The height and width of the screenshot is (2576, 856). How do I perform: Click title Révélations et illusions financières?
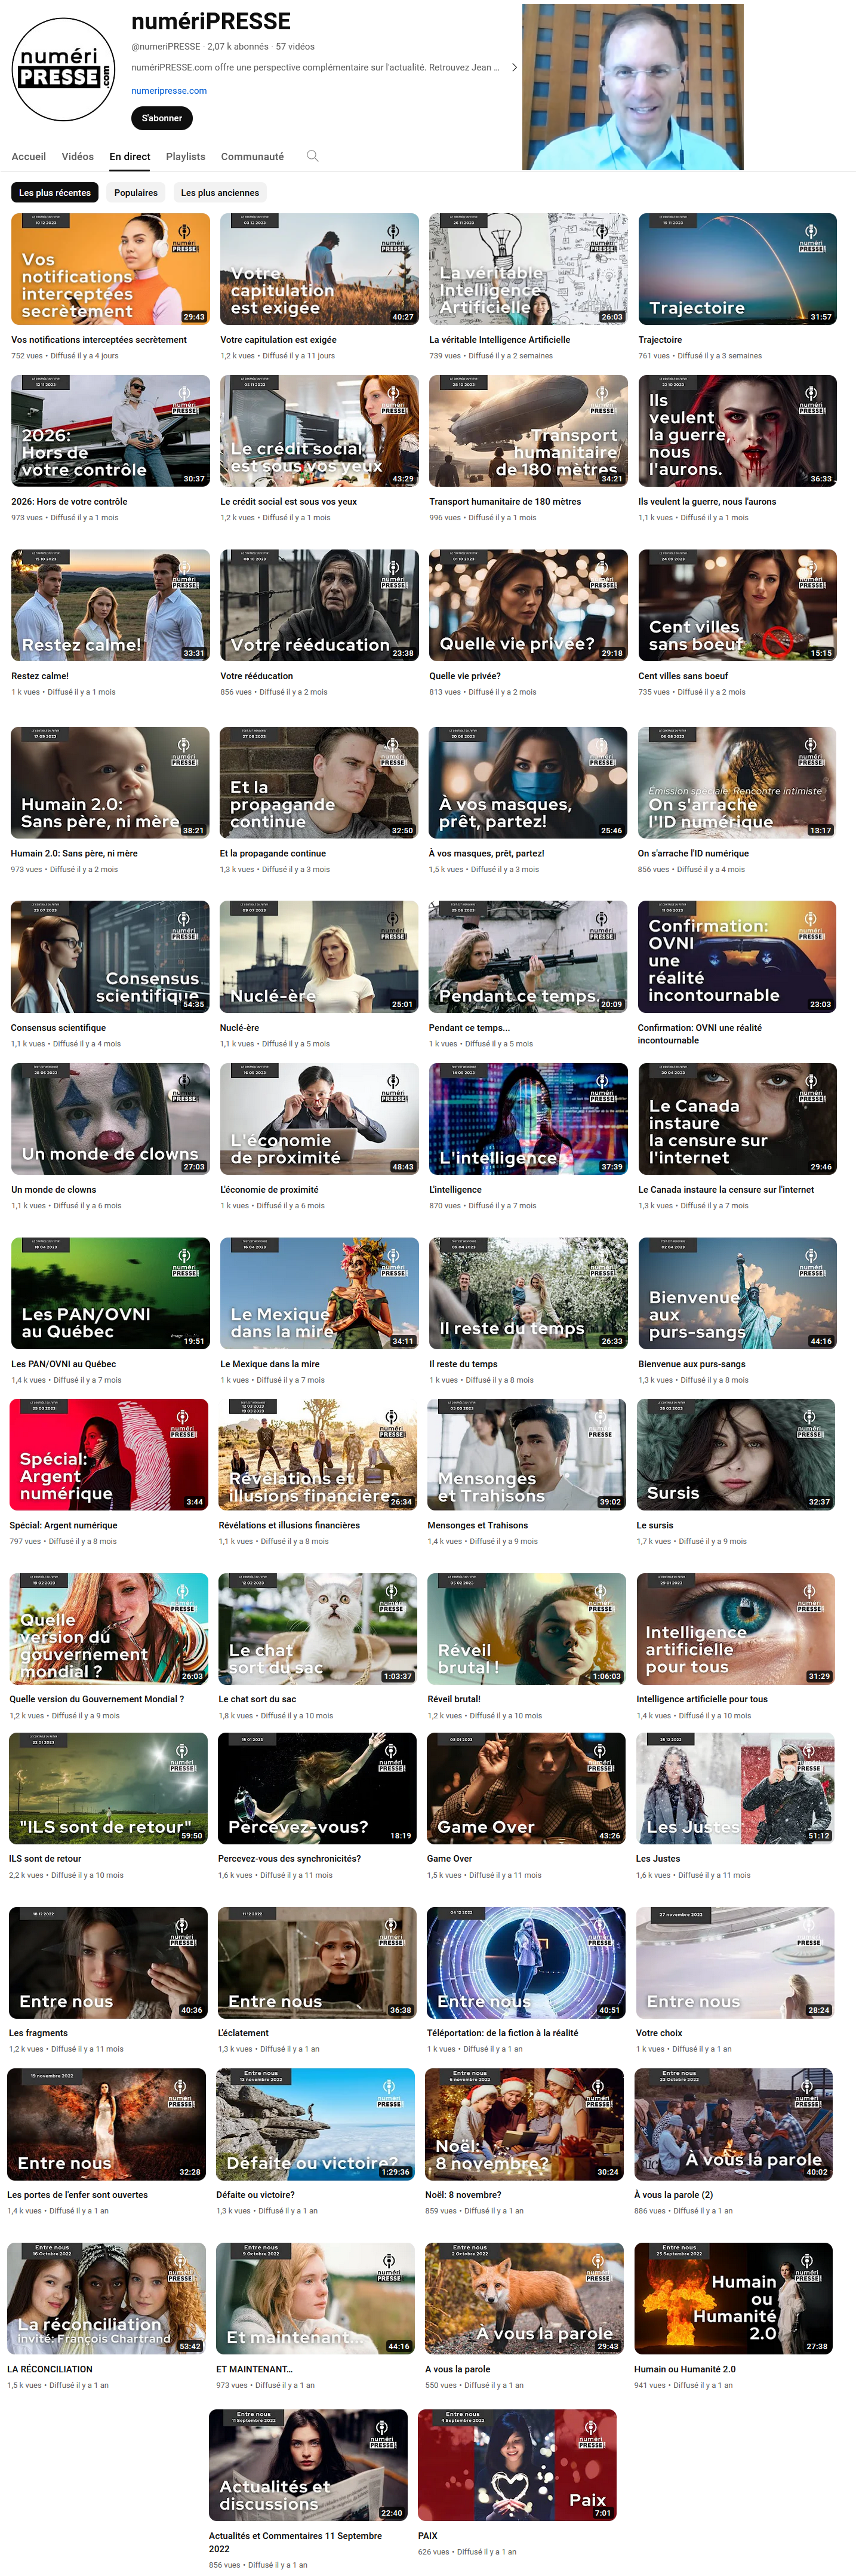289,1526
